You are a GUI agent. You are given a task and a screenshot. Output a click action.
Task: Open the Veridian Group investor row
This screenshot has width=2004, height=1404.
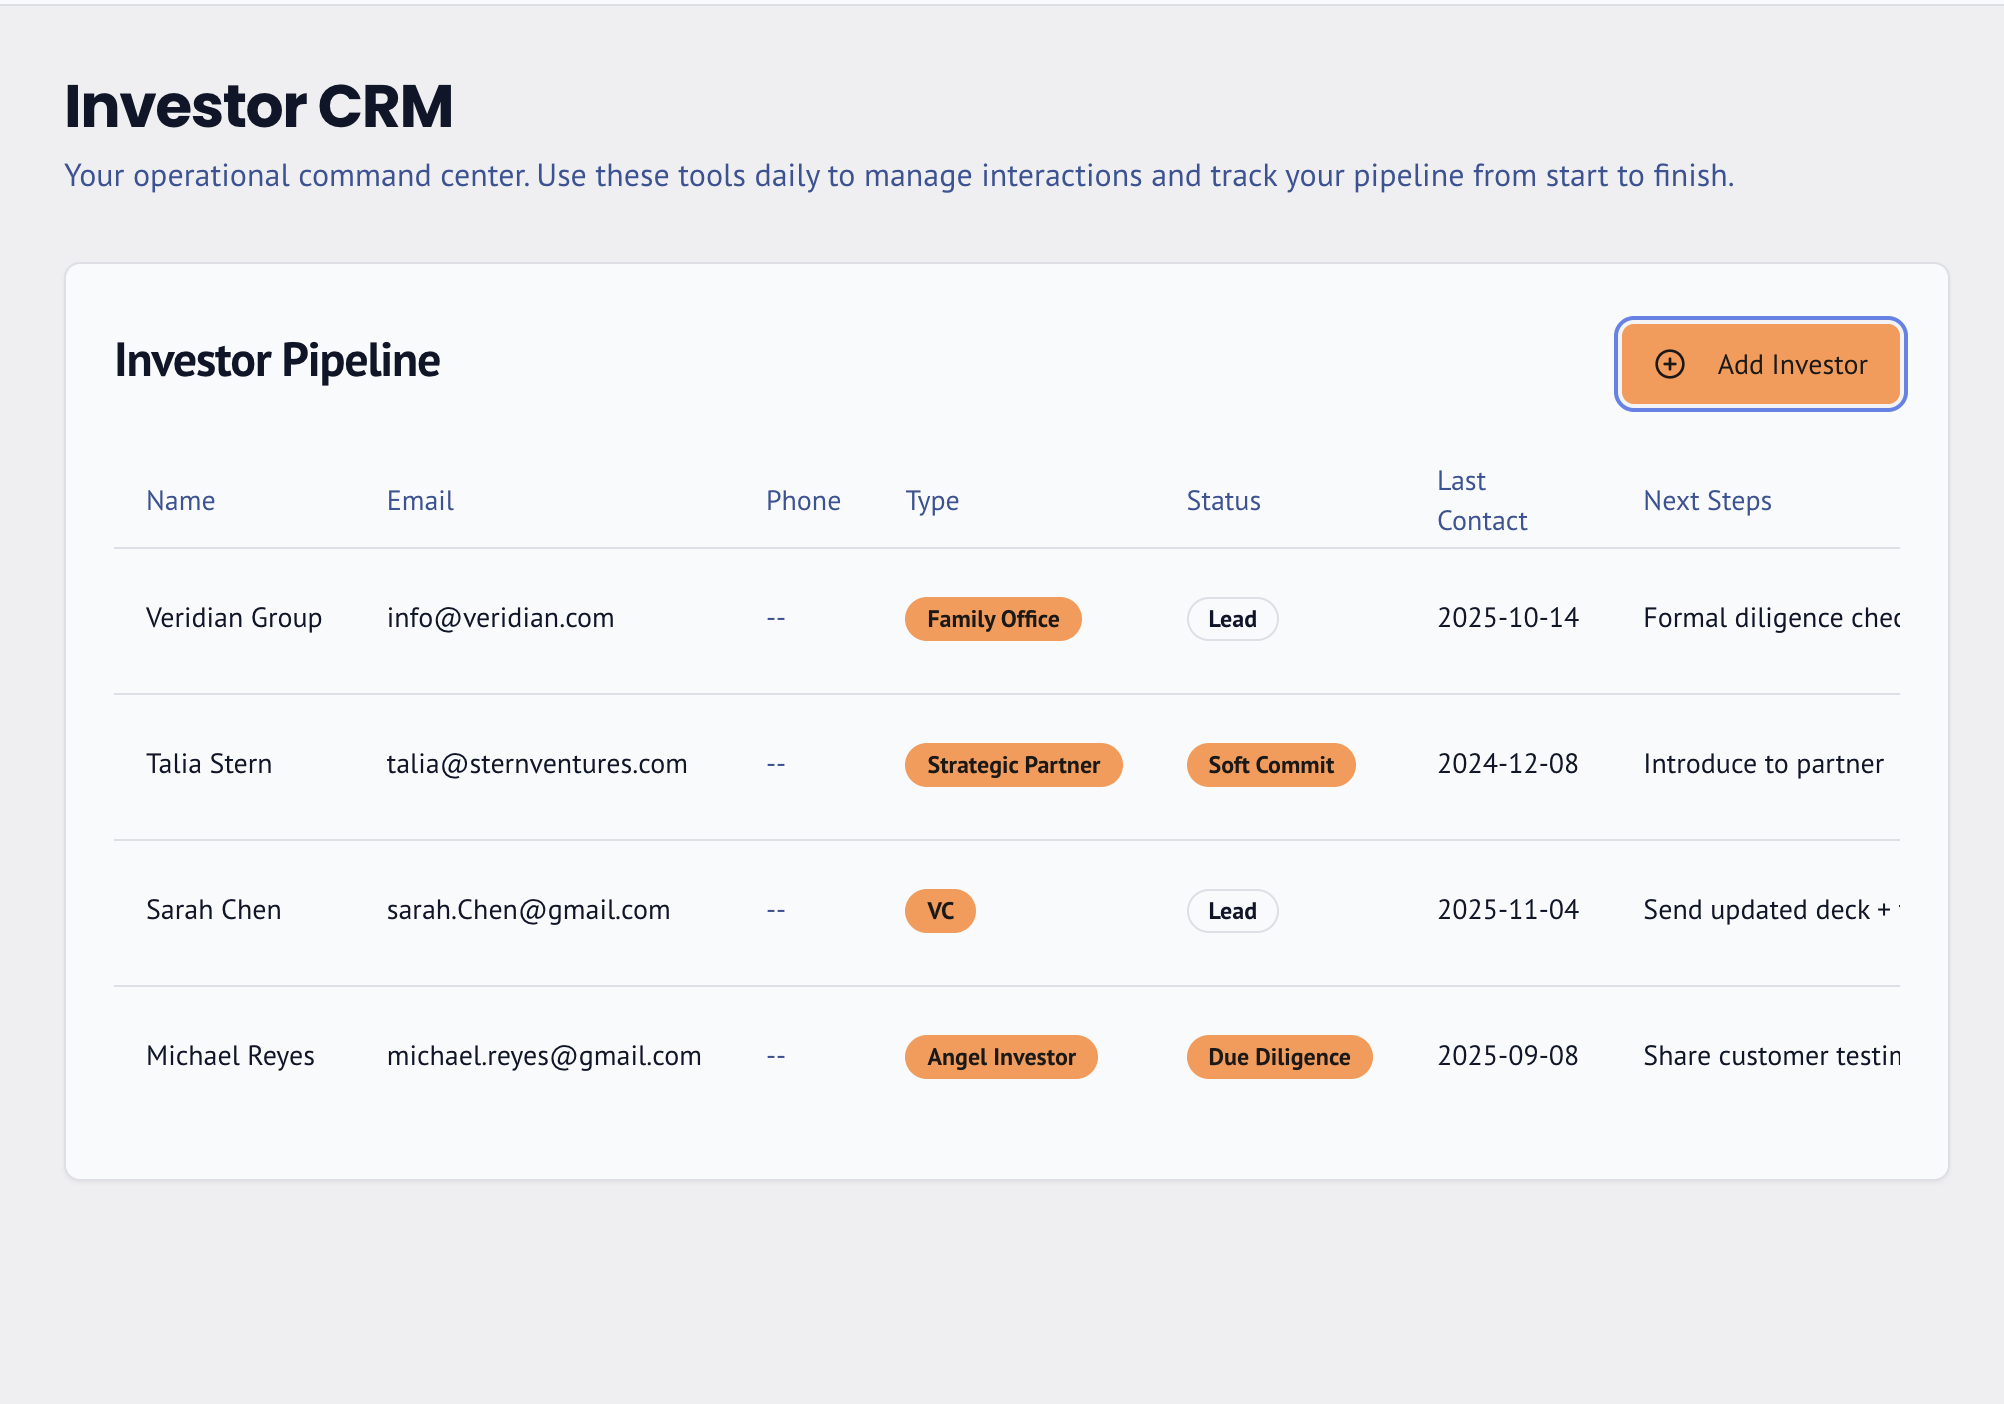[x=233, y=618]
